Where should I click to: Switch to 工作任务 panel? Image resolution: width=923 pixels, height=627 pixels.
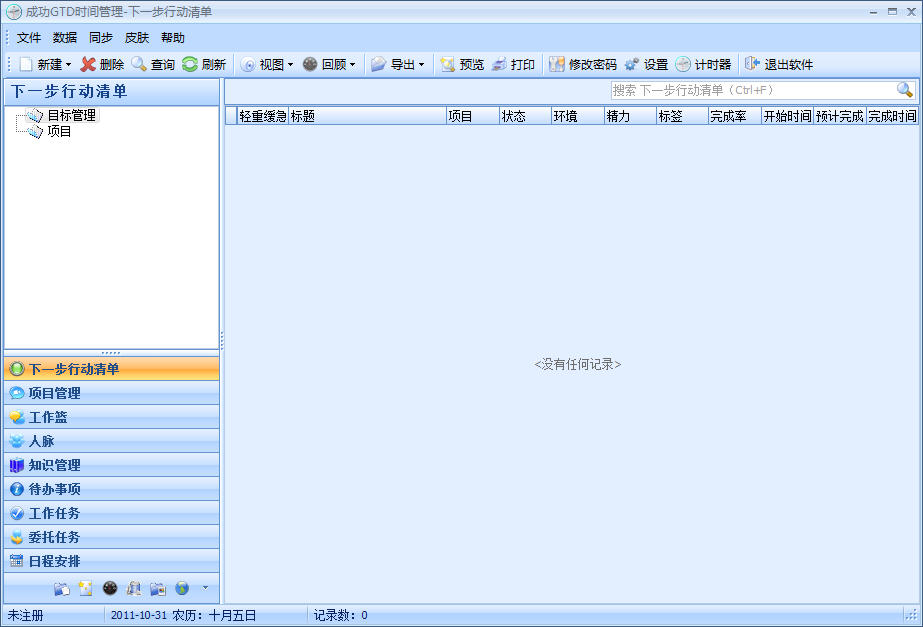pos(112,513)
